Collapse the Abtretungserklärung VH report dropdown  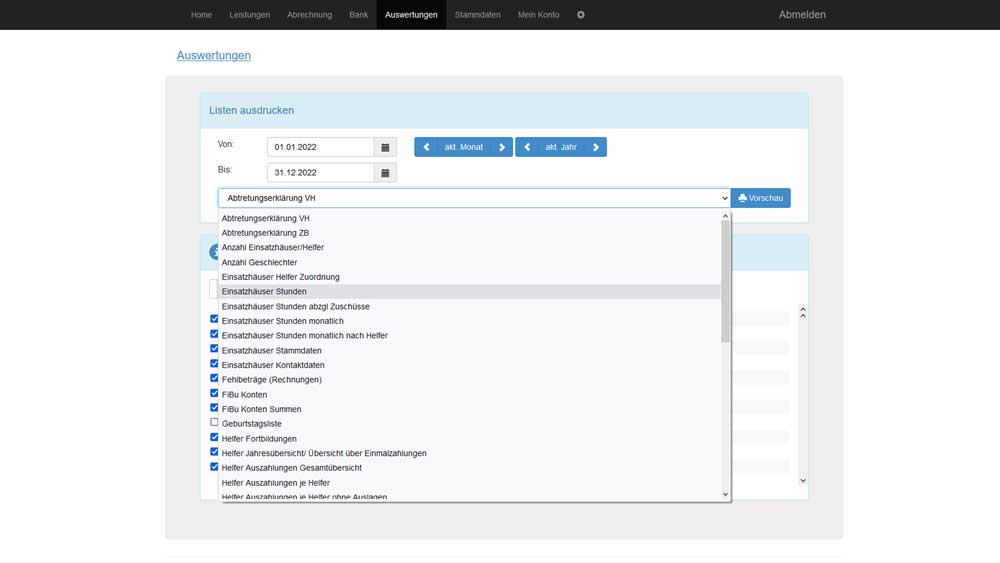click(474, 198)
